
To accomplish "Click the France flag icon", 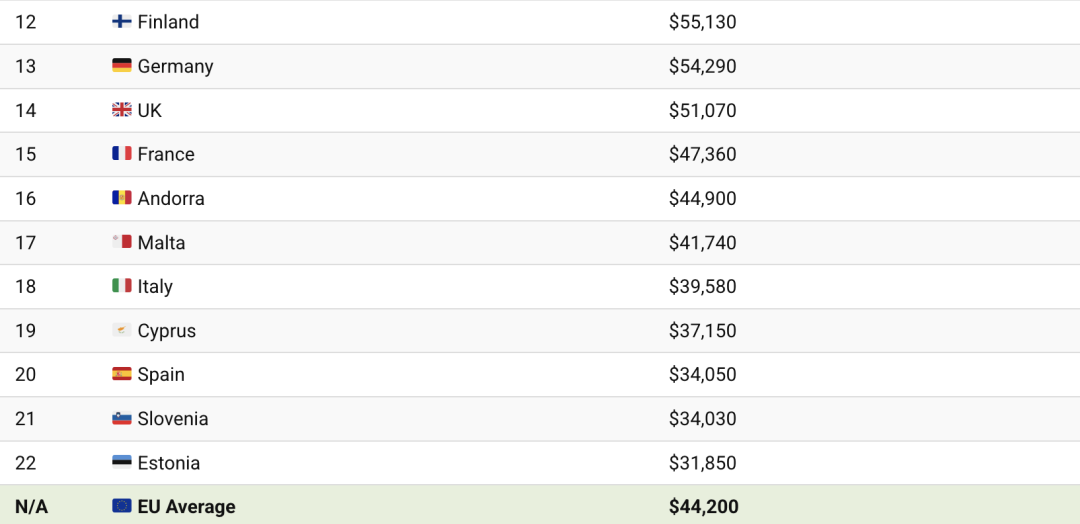I will pyautogui.click(x=122, y=154).
